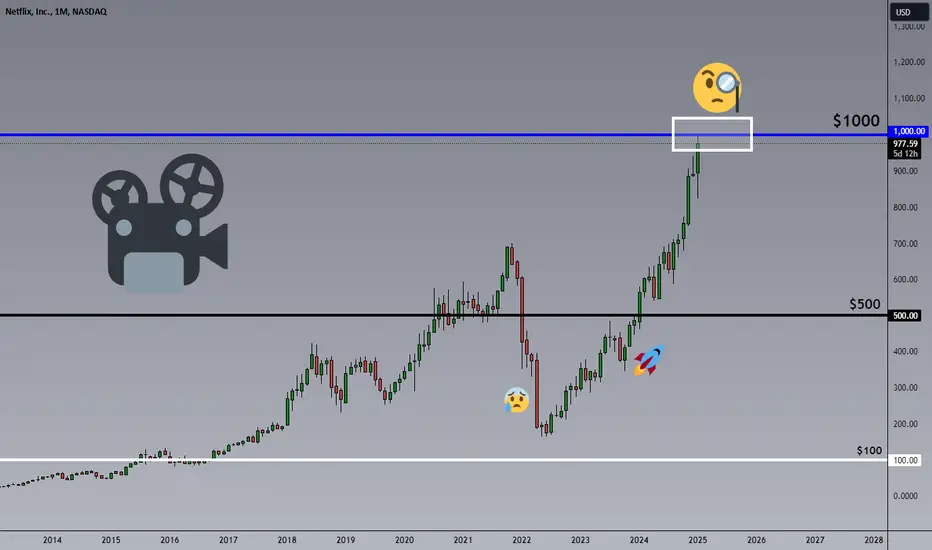The image size is (932, 550).
Task: Click 2025 on the time axis
Action: (x=697, y=540)
